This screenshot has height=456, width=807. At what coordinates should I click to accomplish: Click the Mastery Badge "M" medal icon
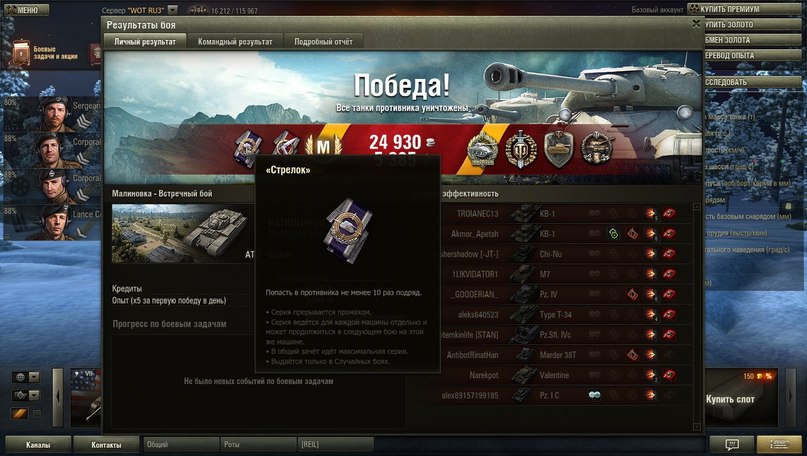coord(323,147)
